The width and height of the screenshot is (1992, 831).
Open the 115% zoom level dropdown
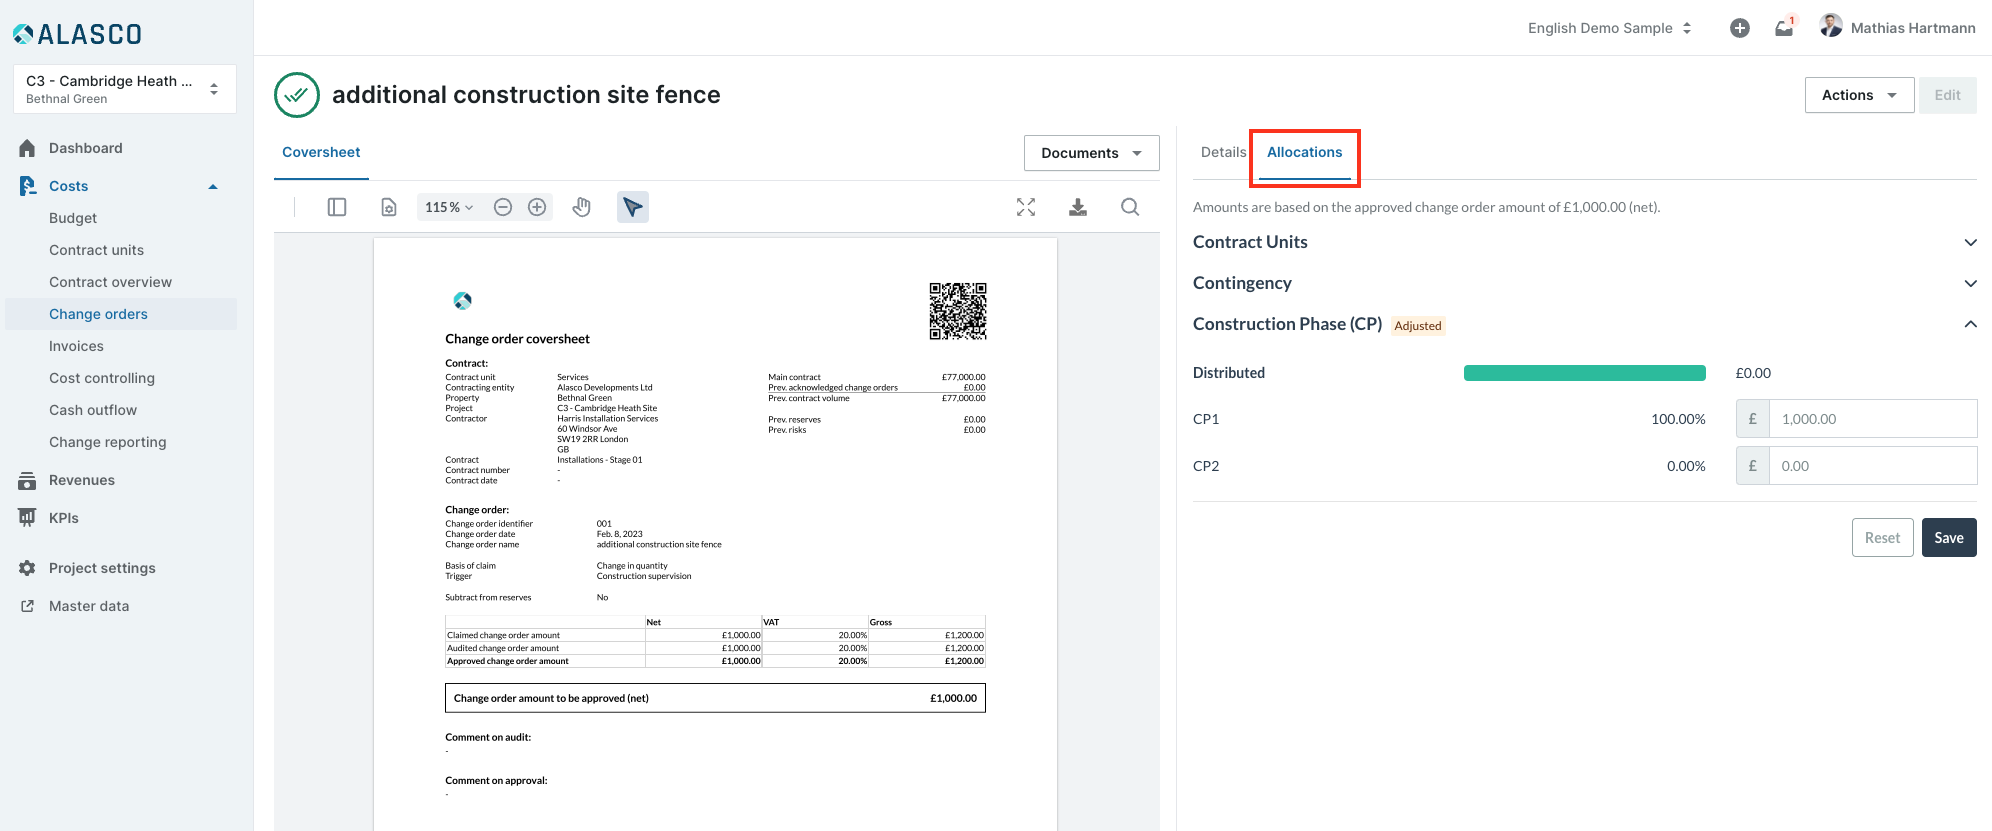click(448, 207)
